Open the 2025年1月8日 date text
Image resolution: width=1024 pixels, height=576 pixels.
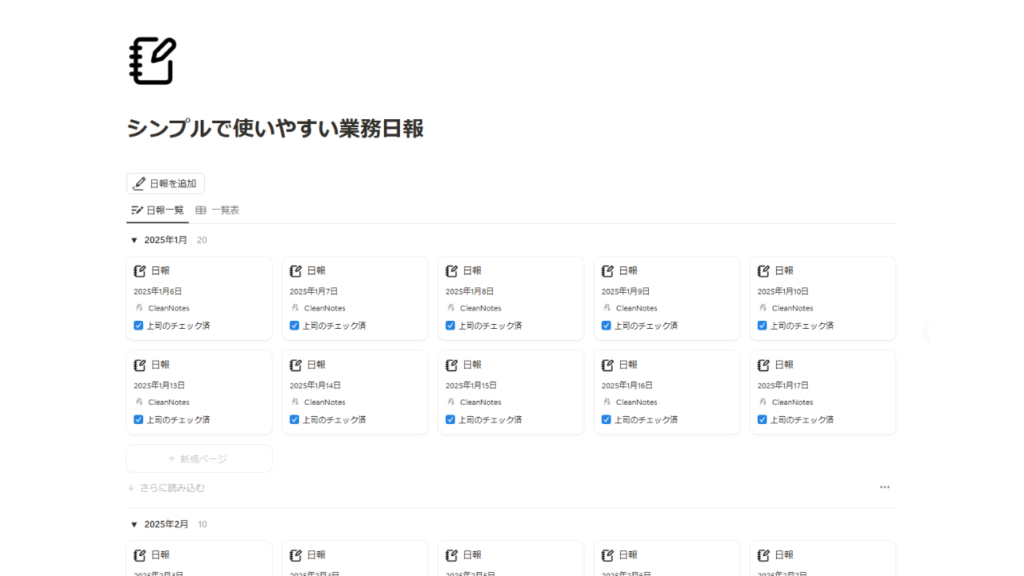coord(470,291)
